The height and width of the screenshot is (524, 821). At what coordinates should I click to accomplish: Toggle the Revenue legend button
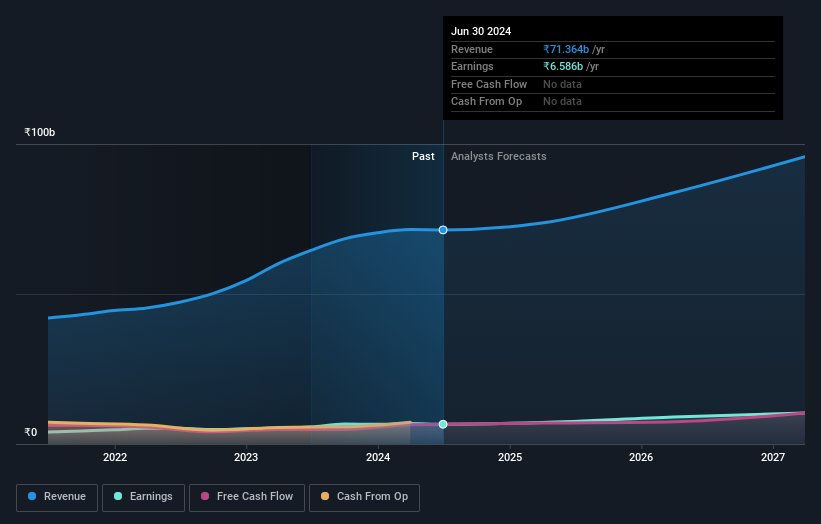point(57,497)
